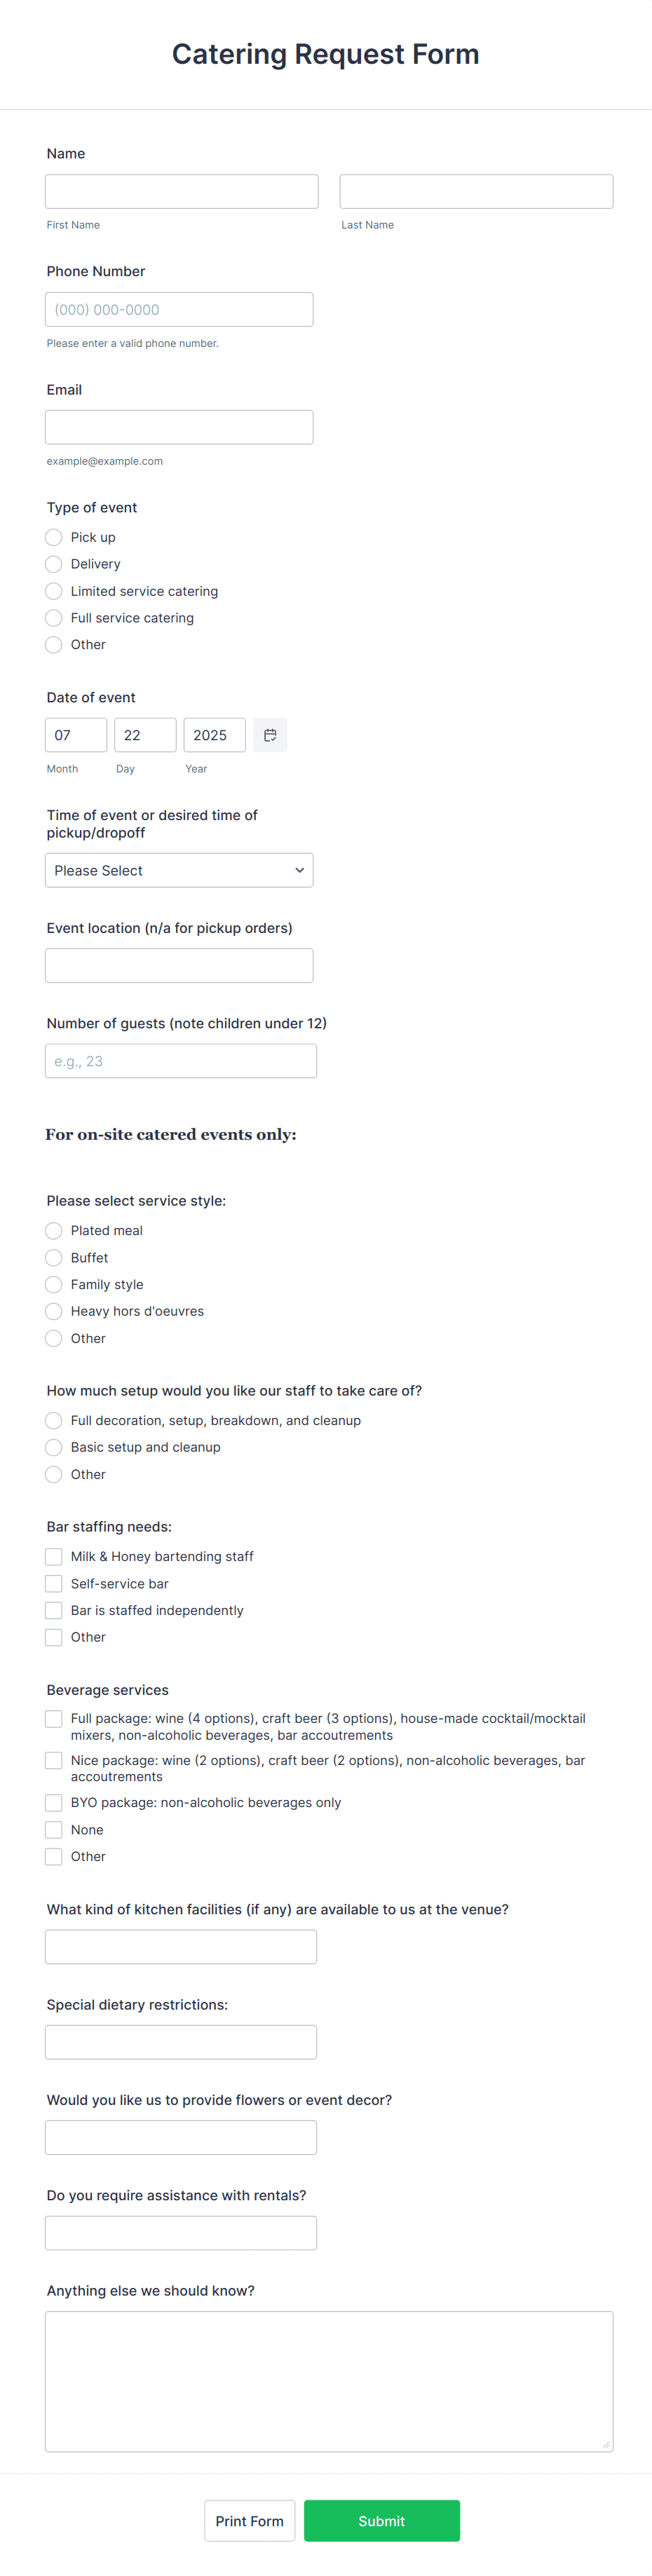Check 'Milk & Honey bartending staff'
The height and width of the screenshot is (2576, 652).
pyautogui.click(x=53, y=1556)
